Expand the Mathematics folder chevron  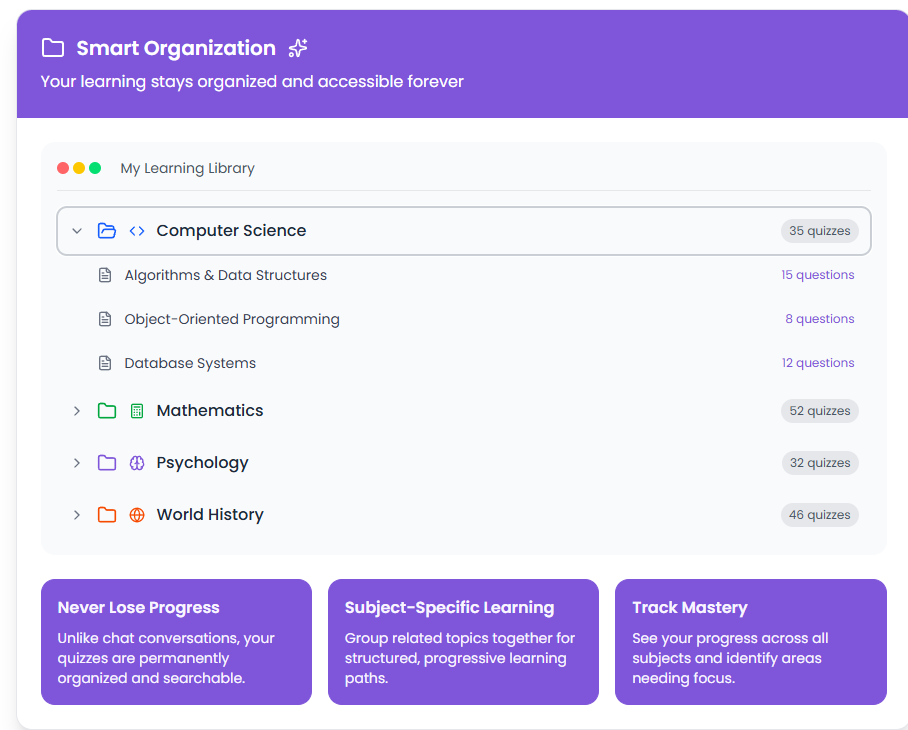click(76, 411)
